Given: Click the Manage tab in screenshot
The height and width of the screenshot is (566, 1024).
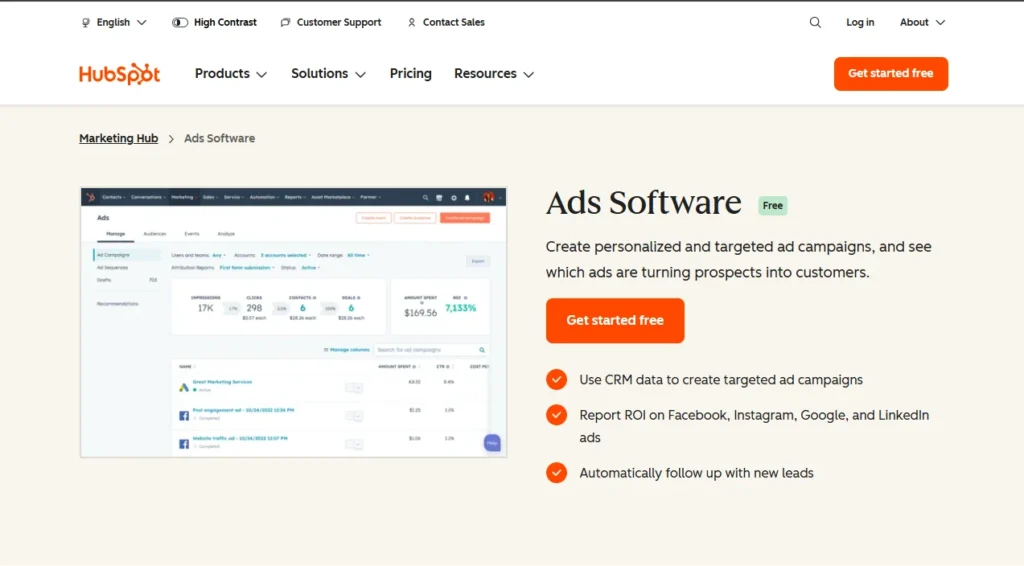Looking at the screenshot, I should [116, 234].
